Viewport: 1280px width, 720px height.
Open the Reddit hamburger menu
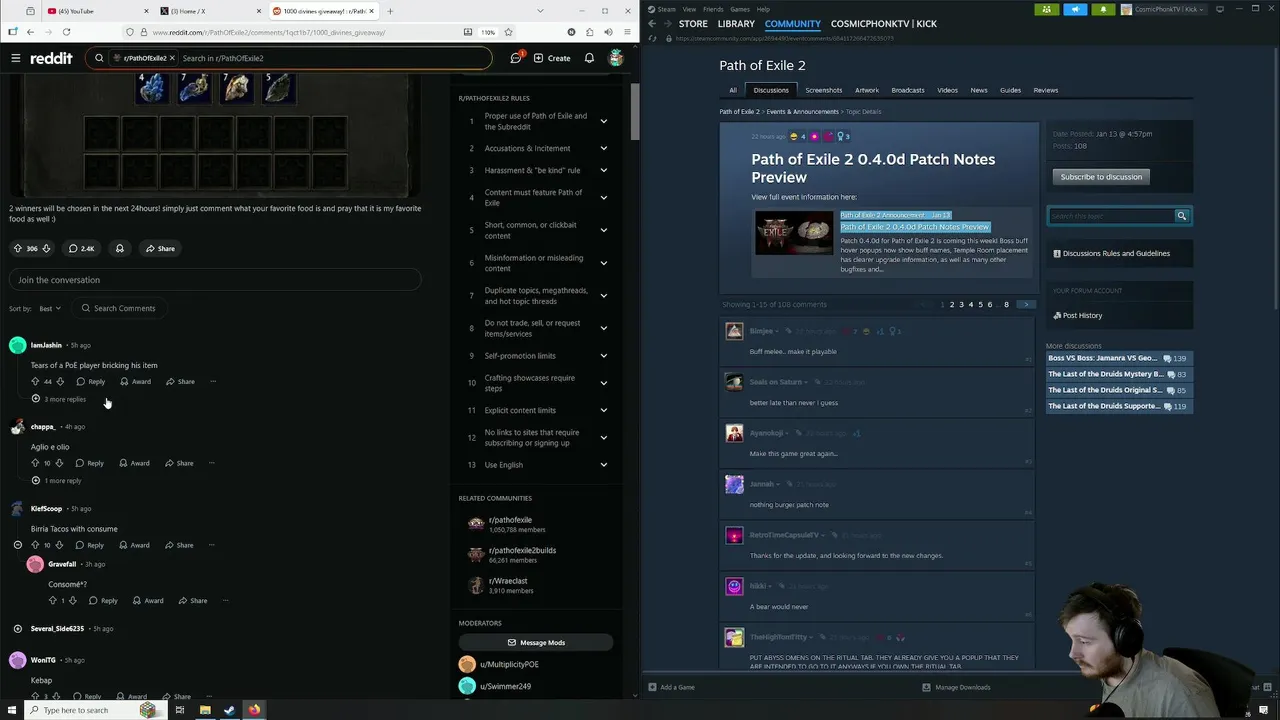[x=16, y=58]
